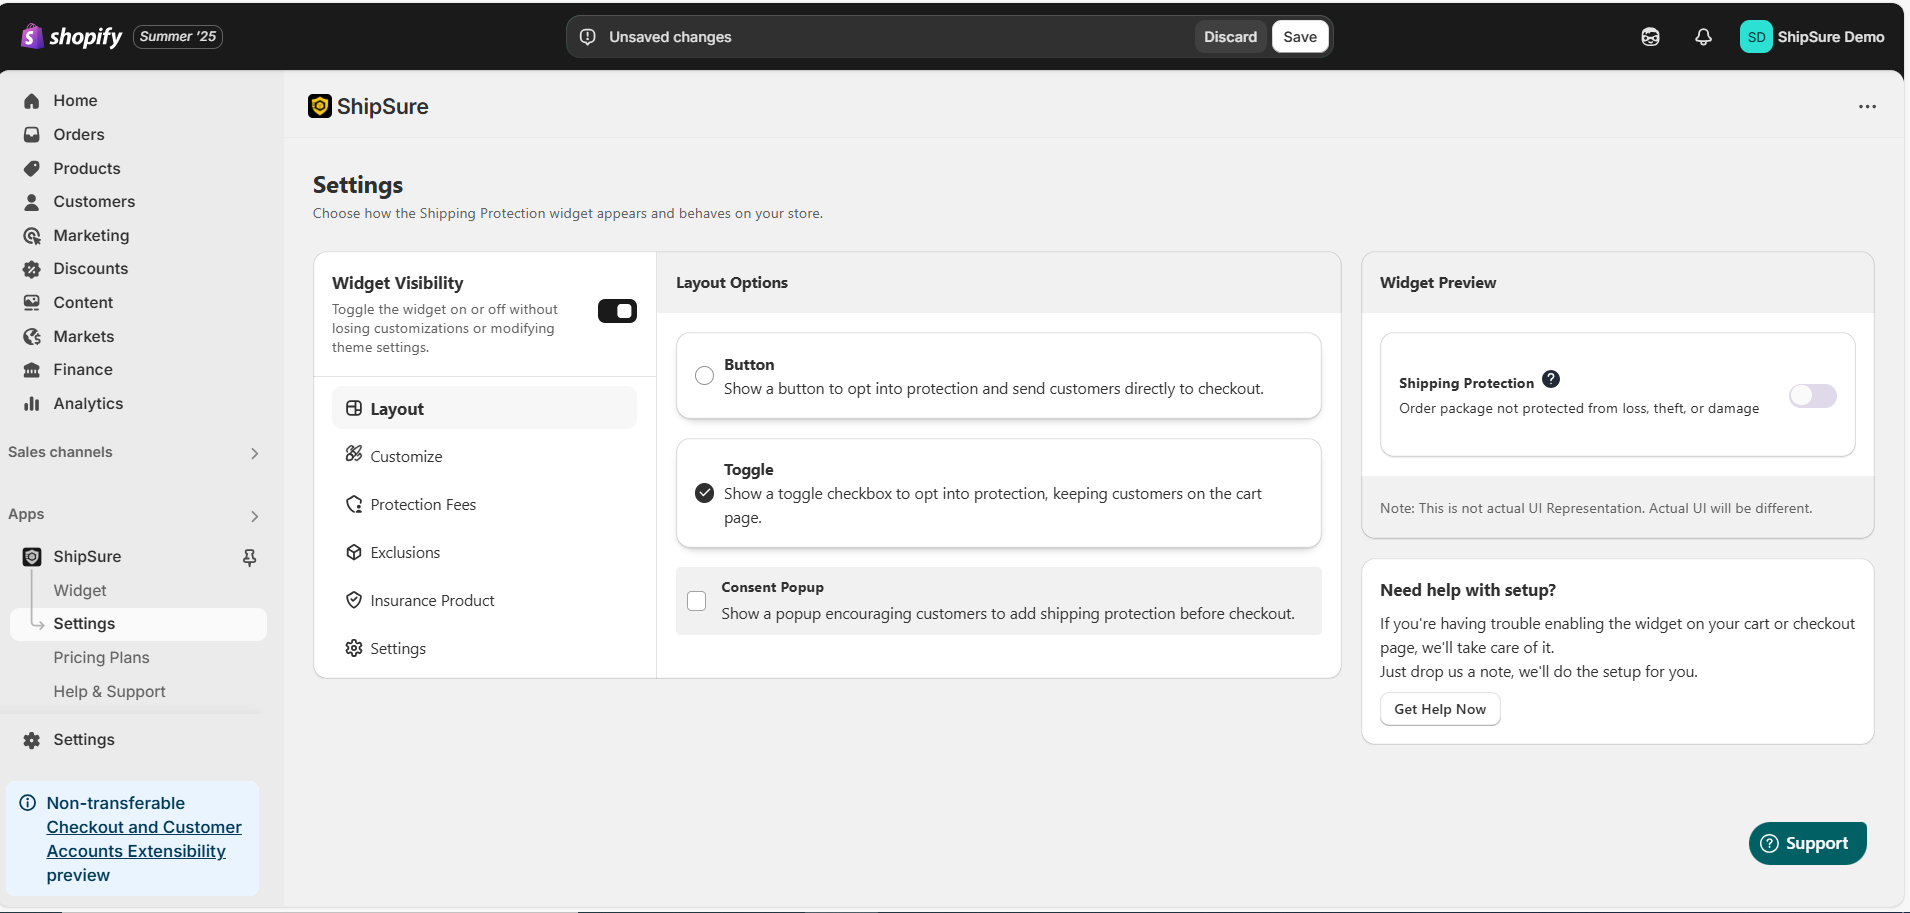
Task: Discard the unsaved changes
Action: click(x=1230, y=37)
